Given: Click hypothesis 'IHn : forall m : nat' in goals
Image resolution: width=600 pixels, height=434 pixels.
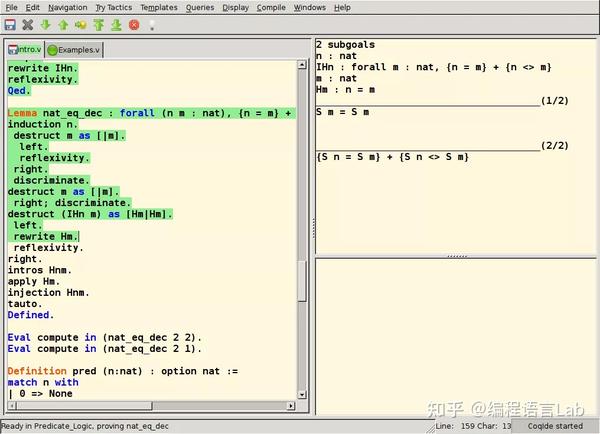Looking at the screenshot, I should click(x=434, y=67).
